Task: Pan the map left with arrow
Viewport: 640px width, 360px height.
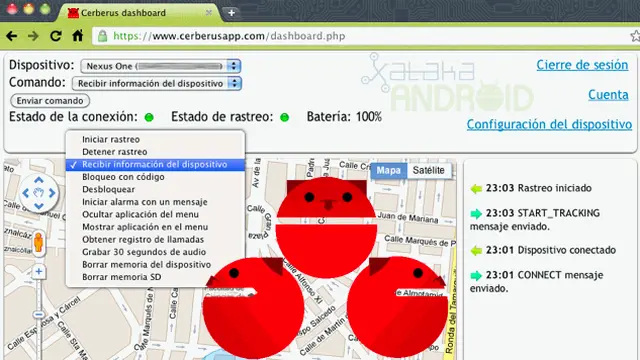Action: click(26, 193)
